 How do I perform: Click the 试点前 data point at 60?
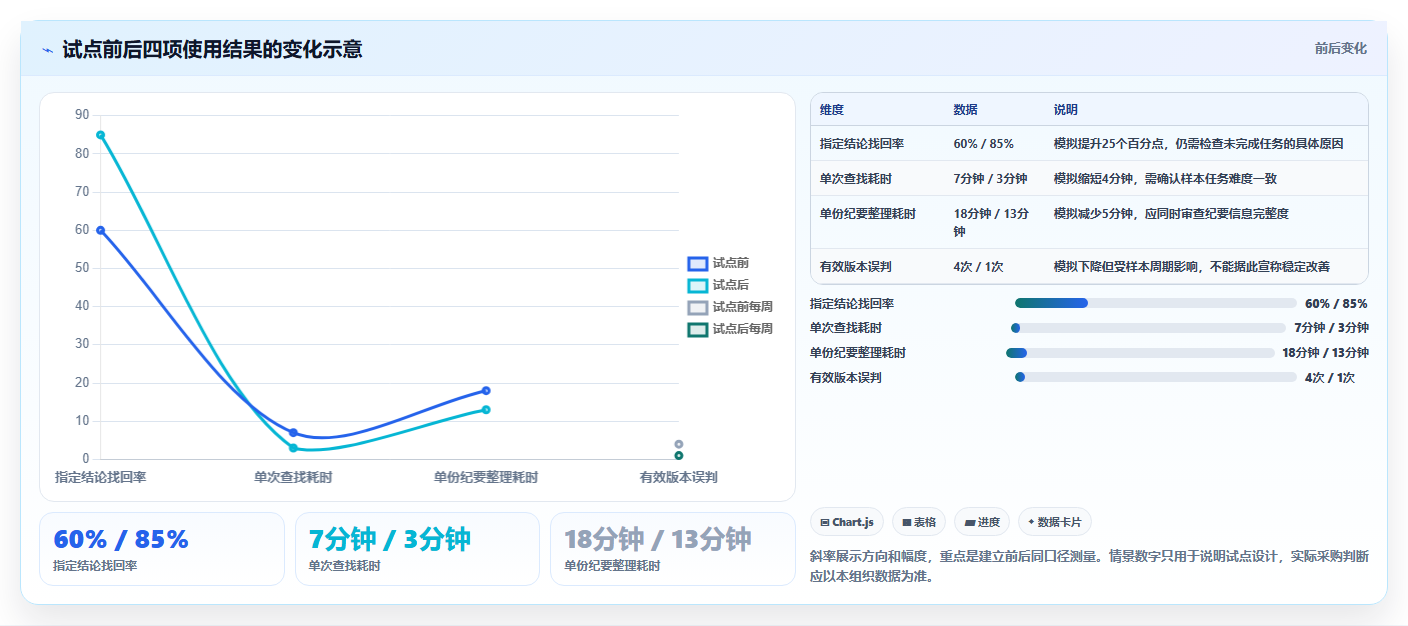[x=100, y=230]
